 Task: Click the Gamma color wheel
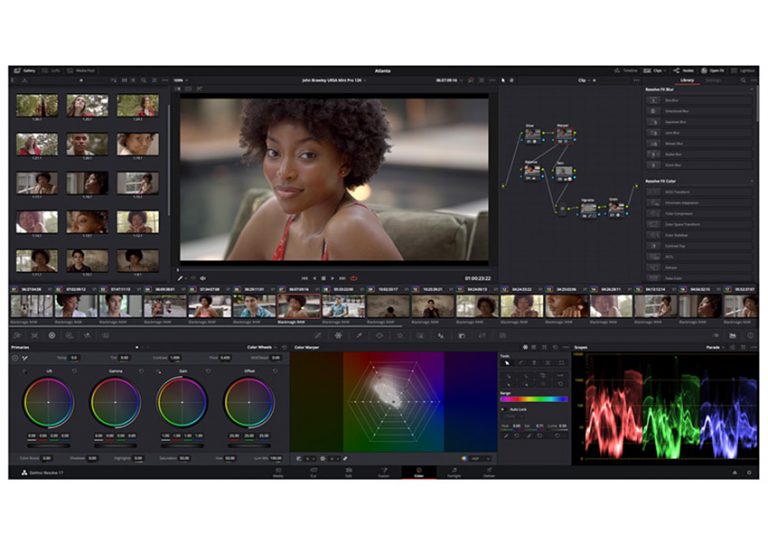point(115,402)
